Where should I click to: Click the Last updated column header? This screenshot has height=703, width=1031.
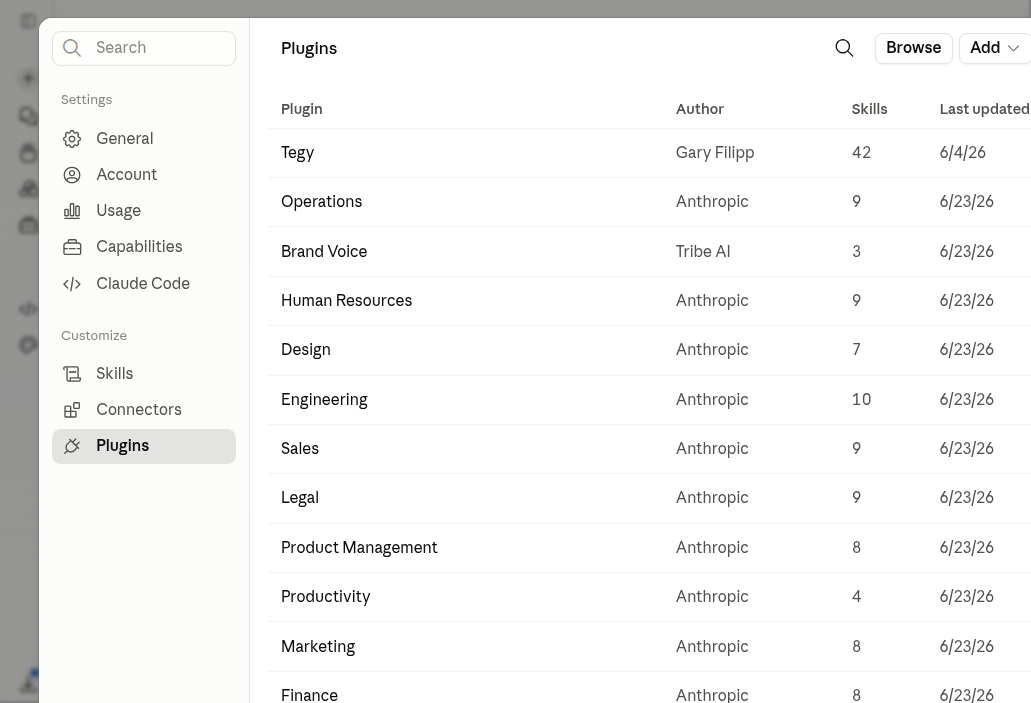(x=984, y=109)
